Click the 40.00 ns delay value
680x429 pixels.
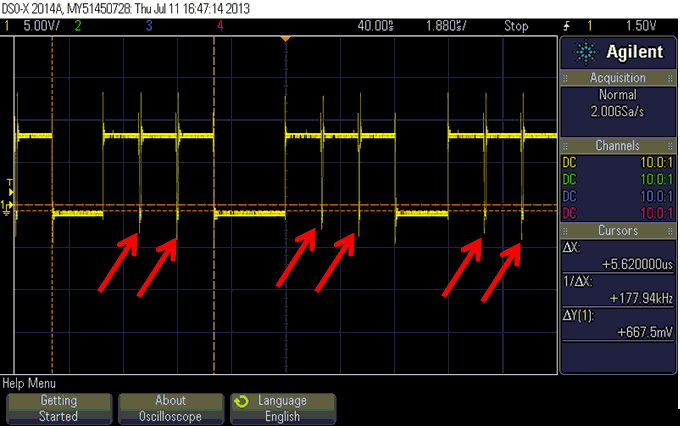(375, 26)
